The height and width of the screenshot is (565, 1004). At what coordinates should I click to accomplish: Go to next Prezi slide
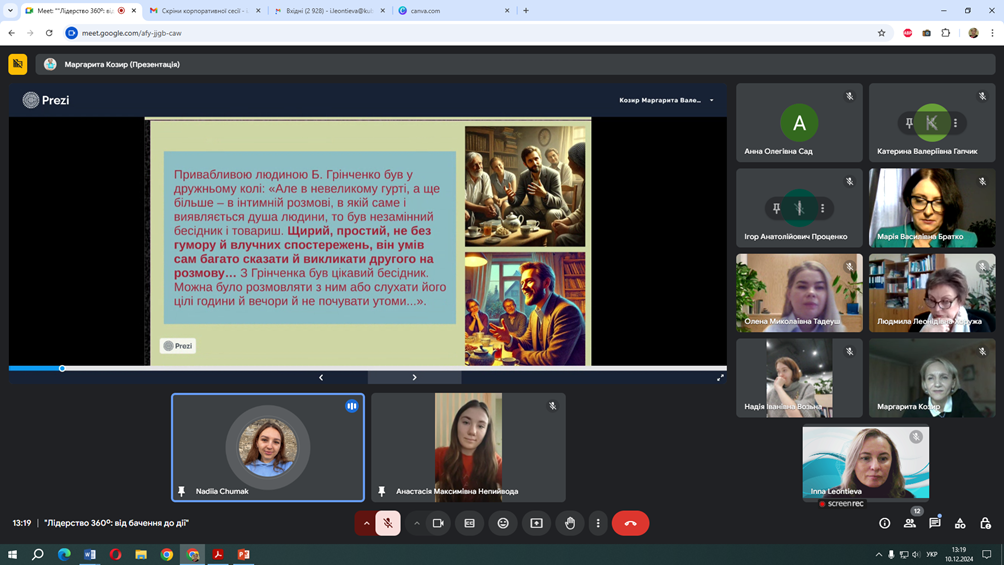(414, 378)
